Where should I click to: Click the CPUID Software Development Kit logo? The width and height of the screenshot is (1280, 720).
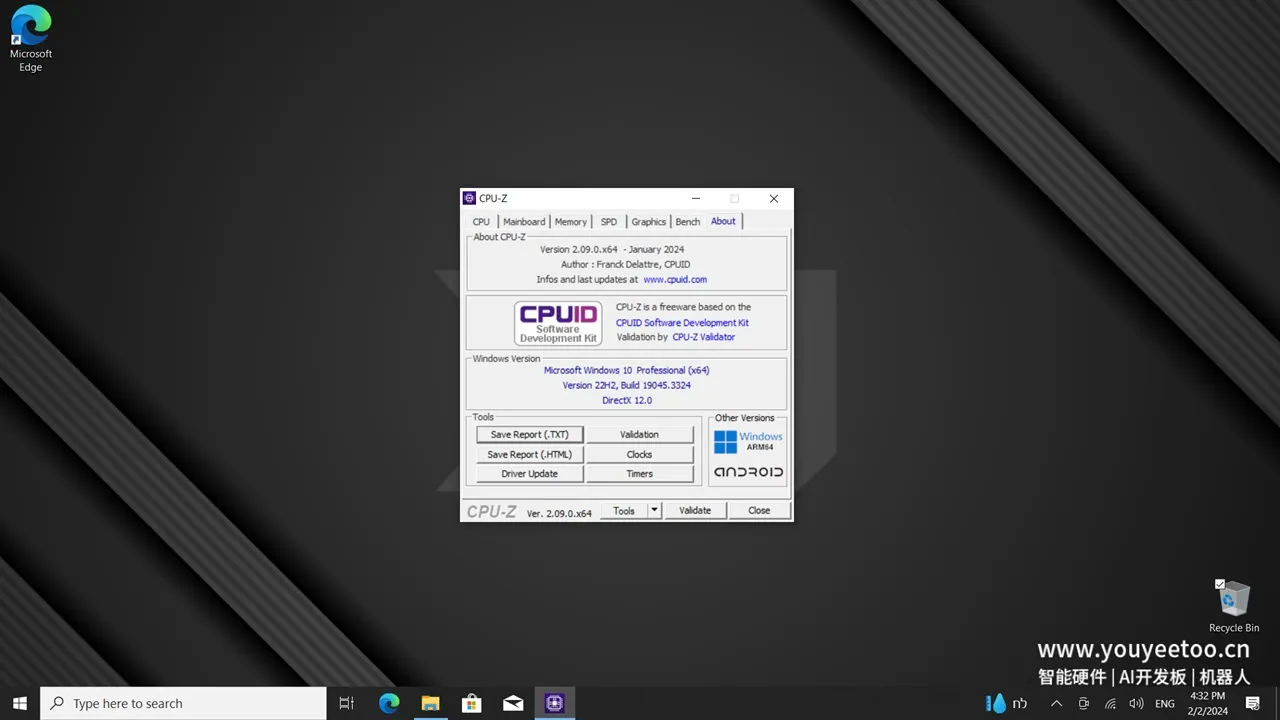click(x=557, y=322)
